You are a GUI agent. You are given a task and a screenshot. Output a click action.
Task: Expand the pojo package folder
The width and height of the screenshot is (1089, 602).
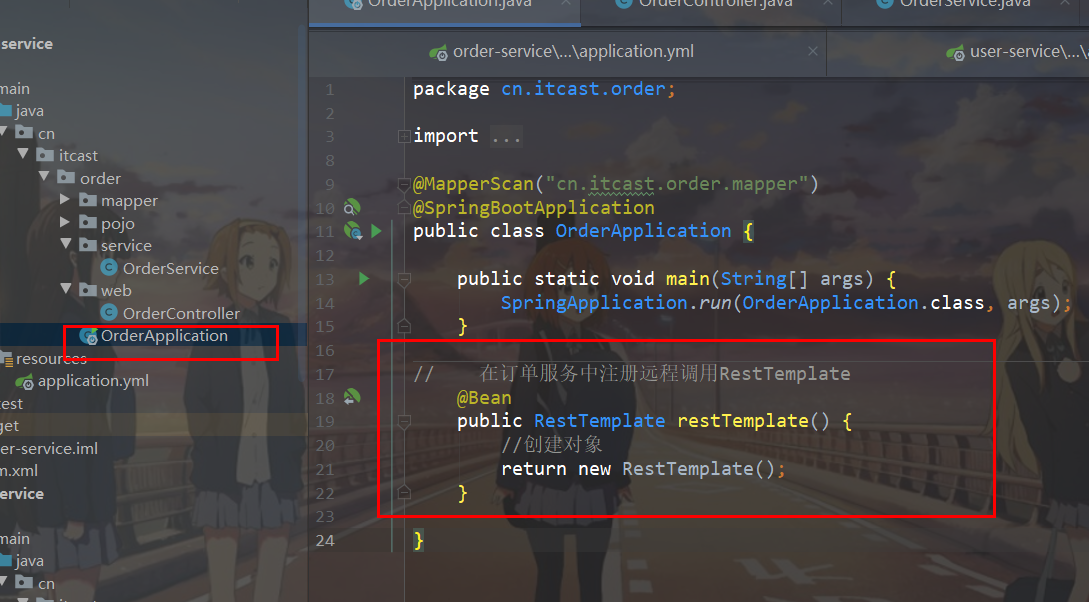tap(65, 222)
